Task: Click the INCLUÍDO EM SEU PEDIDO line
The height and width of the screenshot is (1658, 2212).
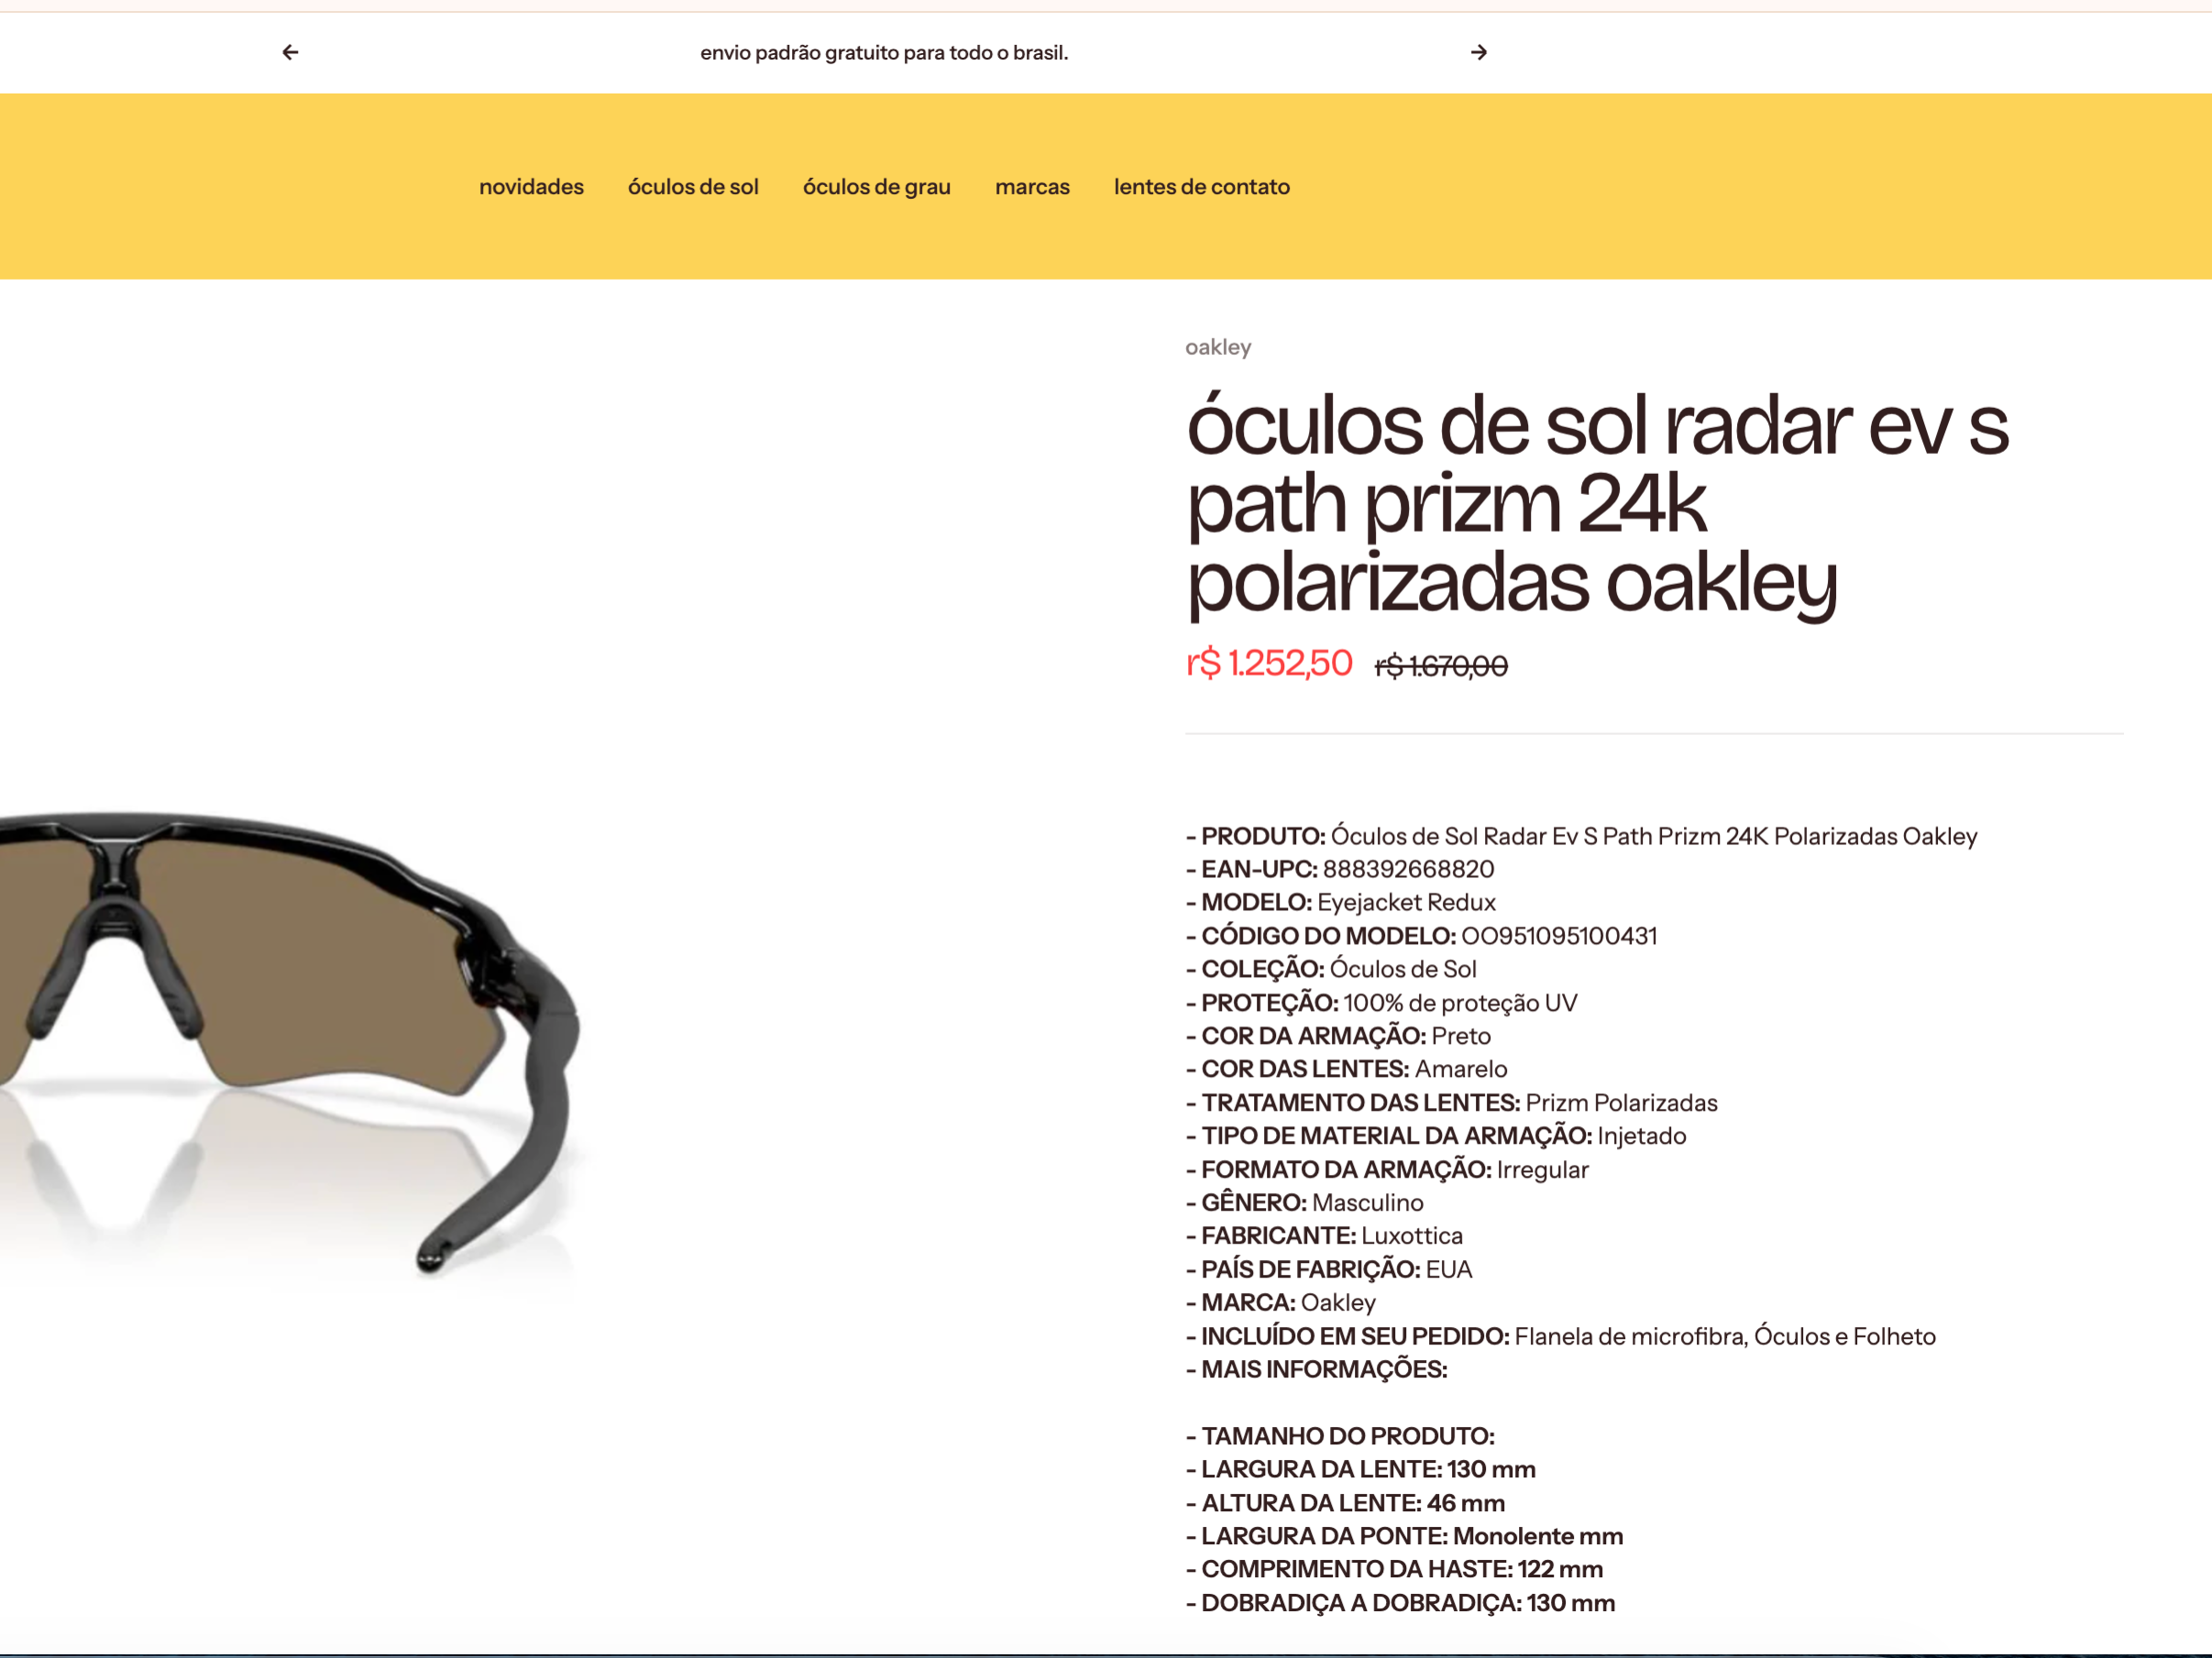Action: 1560,1337
